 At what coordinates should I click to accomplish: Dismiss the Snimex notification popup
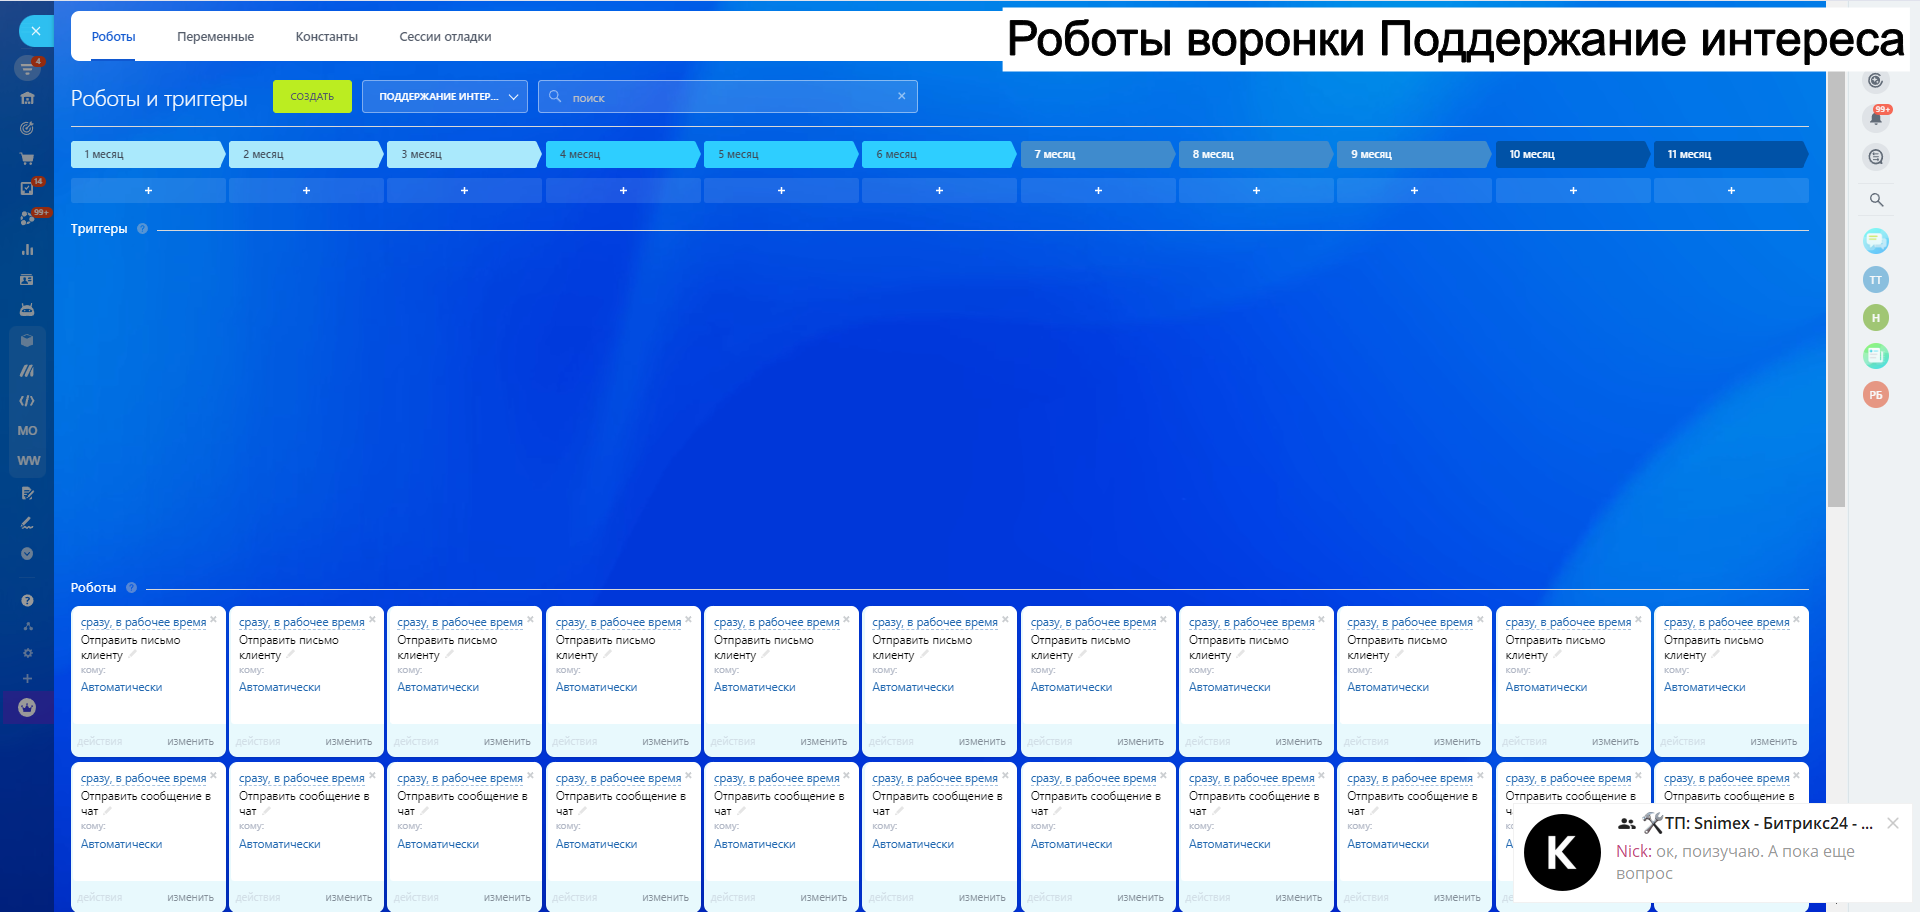click(1893, 823)
